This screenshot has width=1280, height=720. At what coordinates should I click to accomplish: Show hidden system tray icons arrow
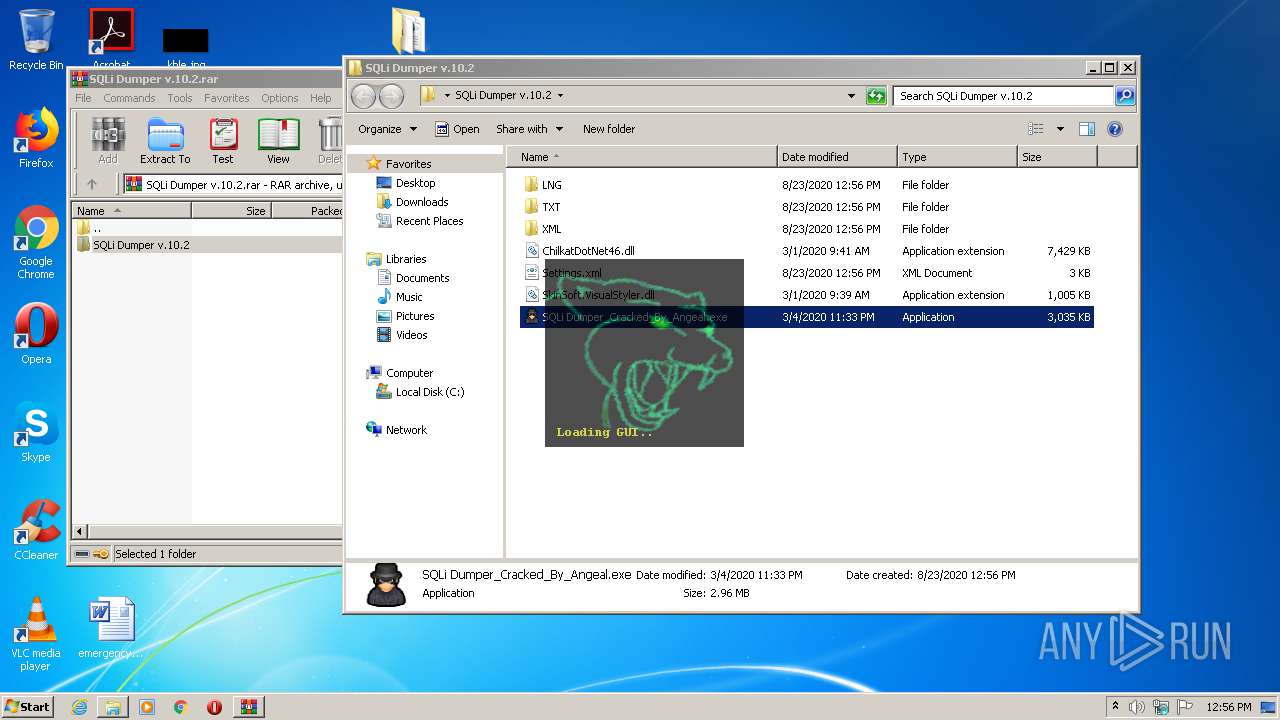[x=1115, y=707]
